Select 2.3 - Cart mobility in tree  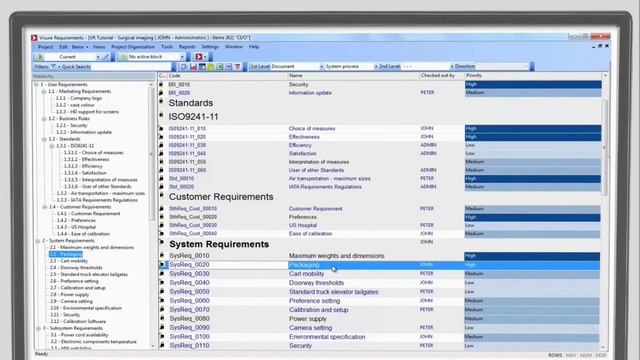tap(69, 261)
